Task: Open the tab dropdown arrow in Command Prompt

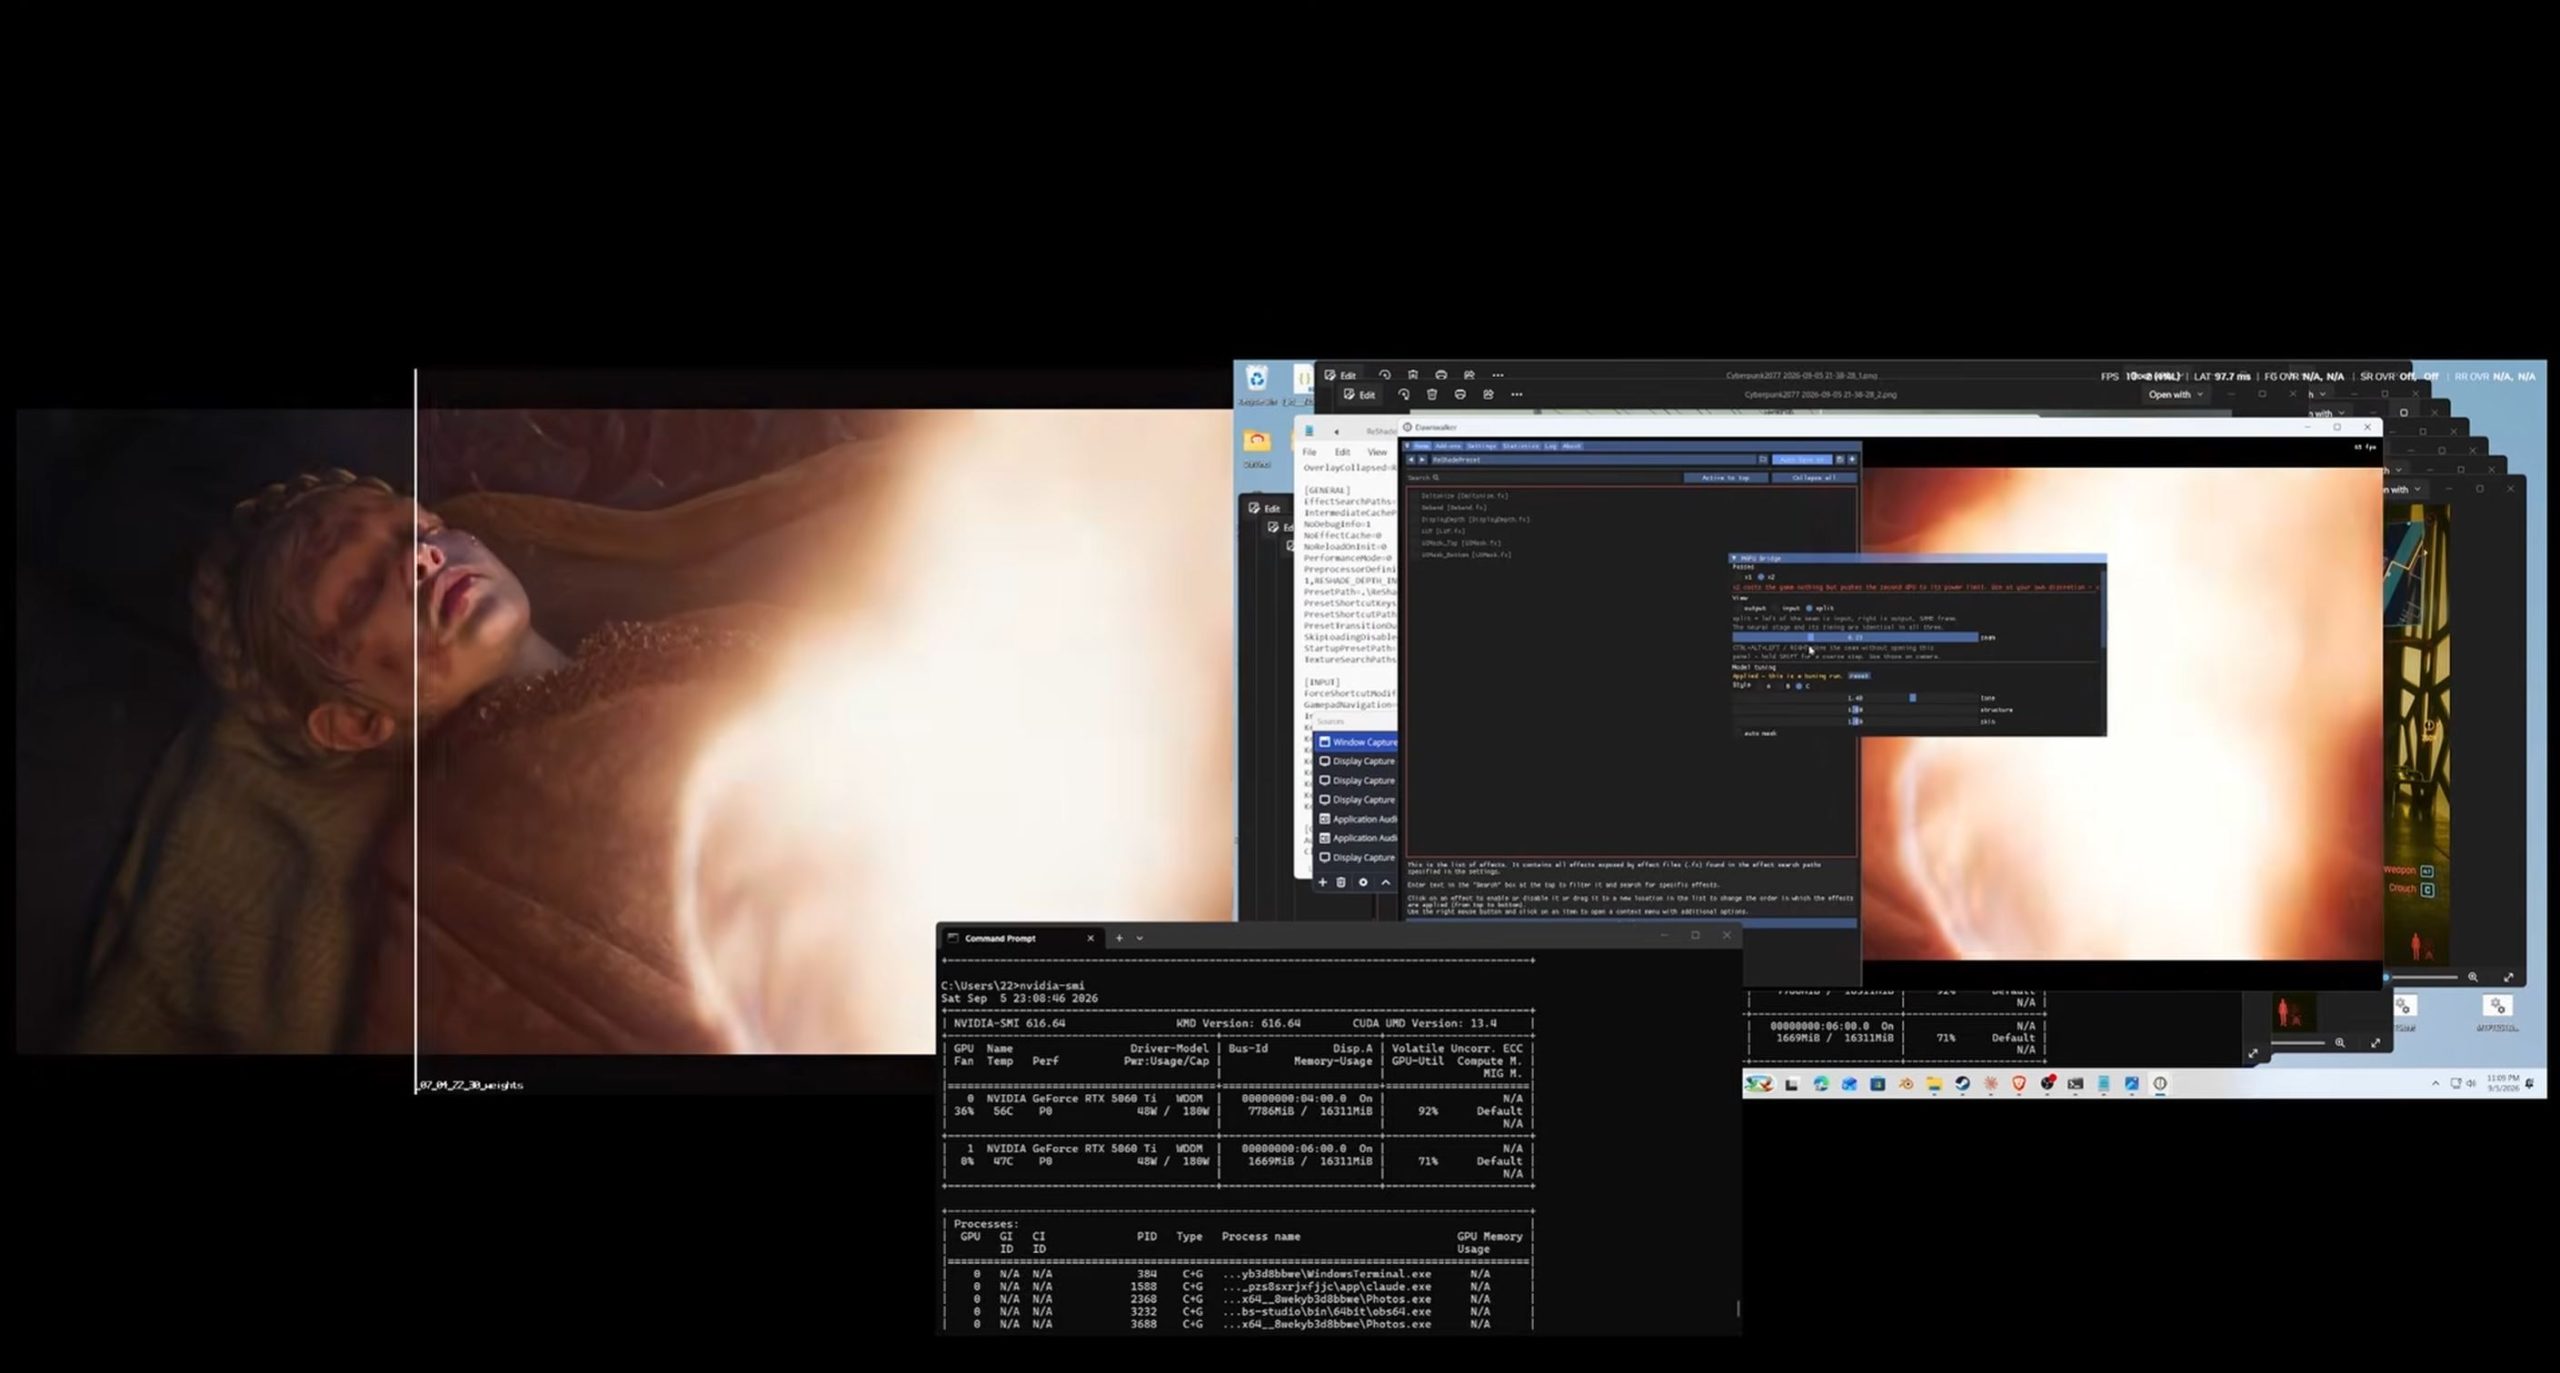Action: [1139, 938]
